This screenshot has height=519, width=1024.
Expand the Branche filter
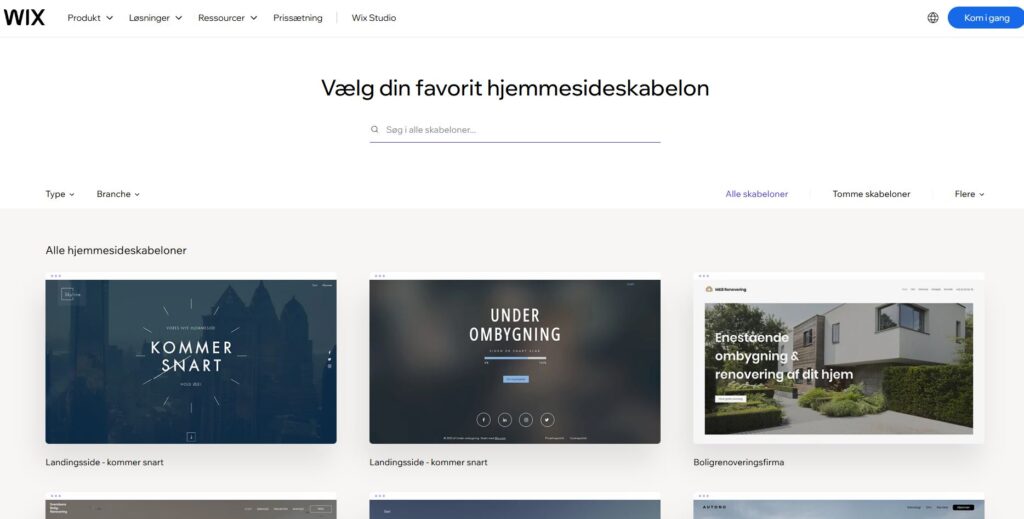(x=118, y=194)
